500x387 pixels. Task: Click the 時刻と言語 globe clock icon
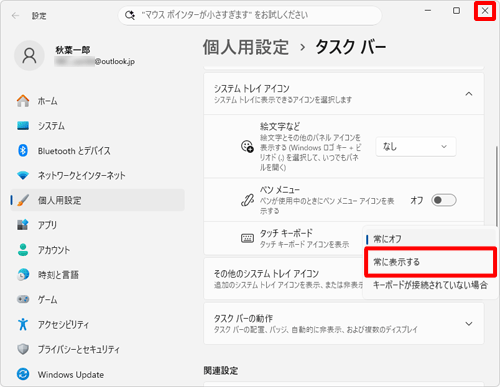coord(23,275)
